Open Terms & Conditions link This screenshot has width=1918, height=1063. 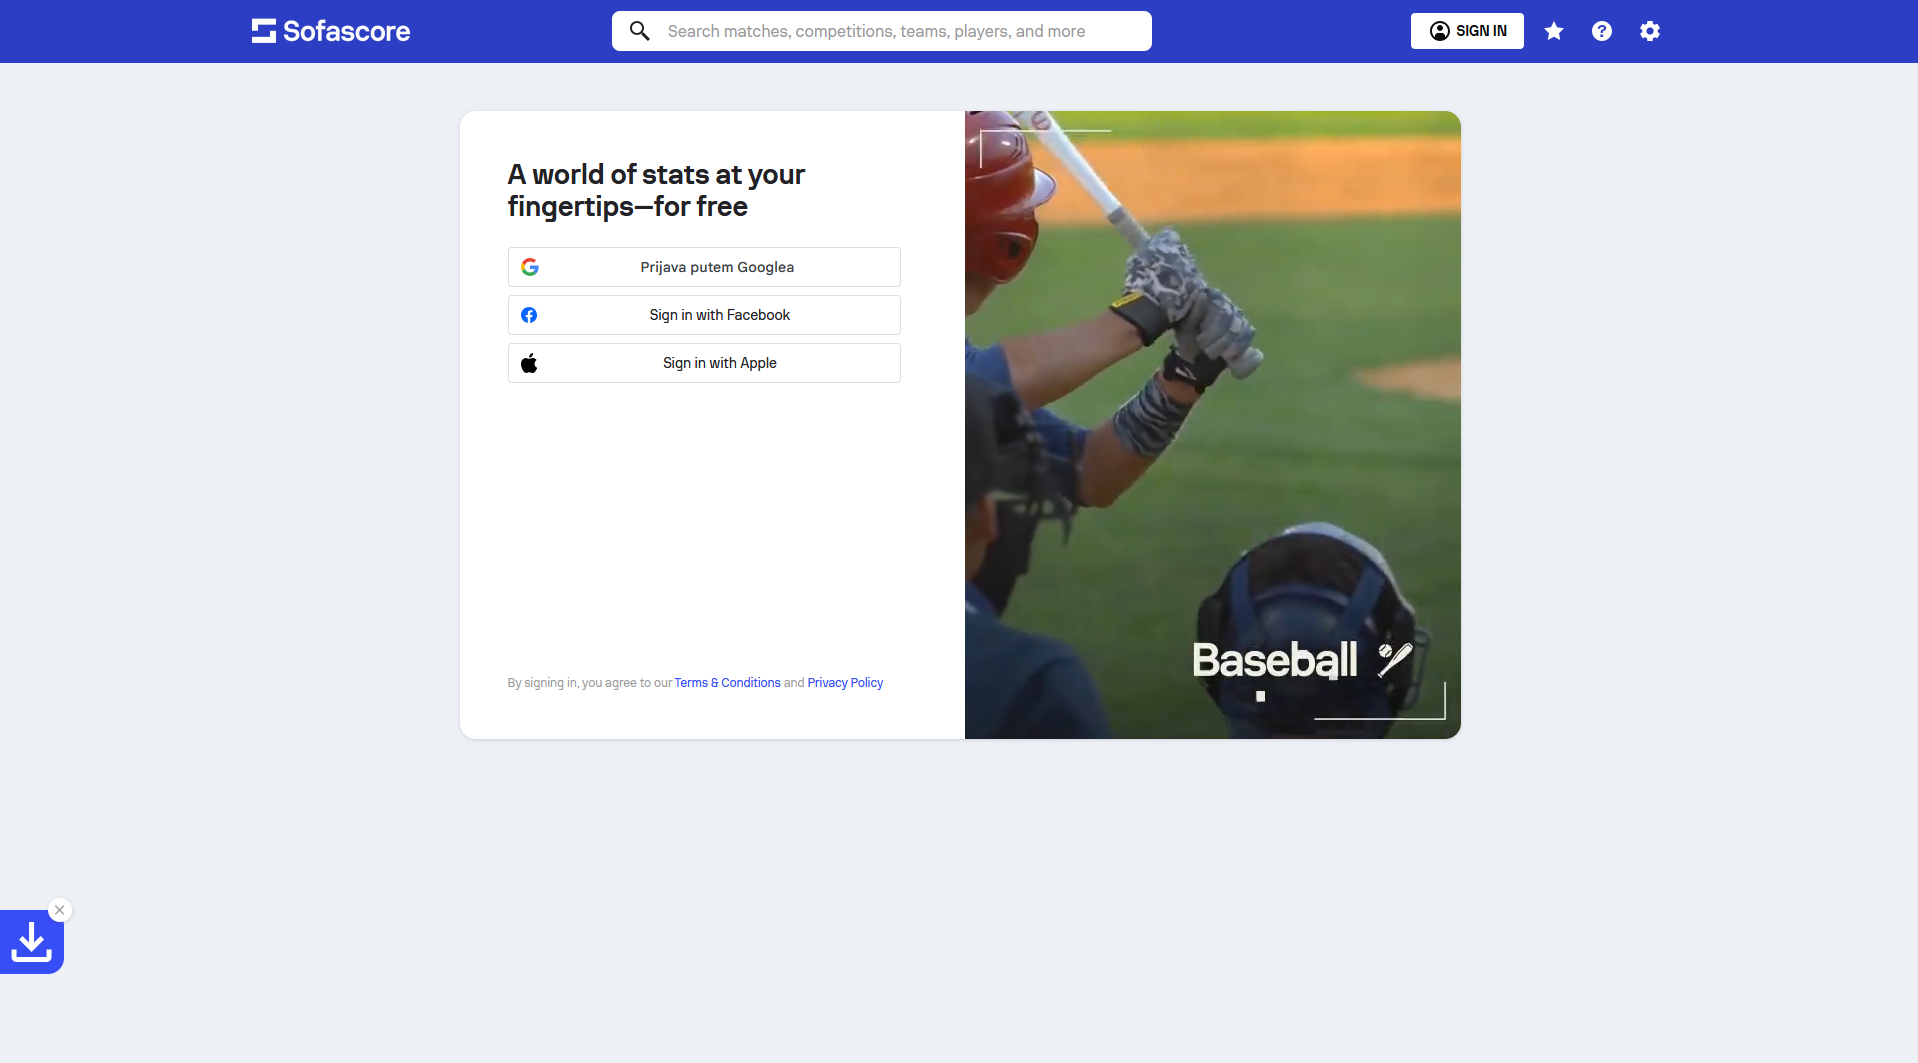click(727, 683)
